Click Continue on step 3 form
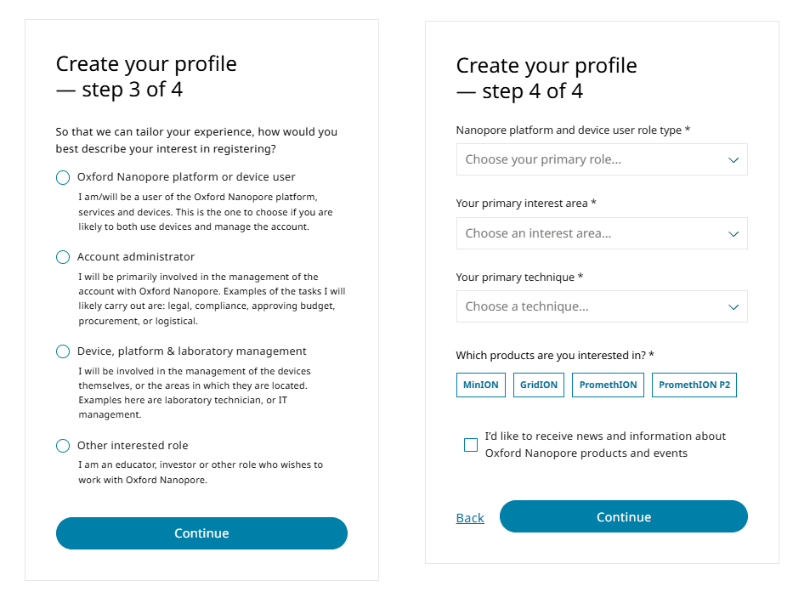This screenshot has width=803, height=605. tap(201, 533)
